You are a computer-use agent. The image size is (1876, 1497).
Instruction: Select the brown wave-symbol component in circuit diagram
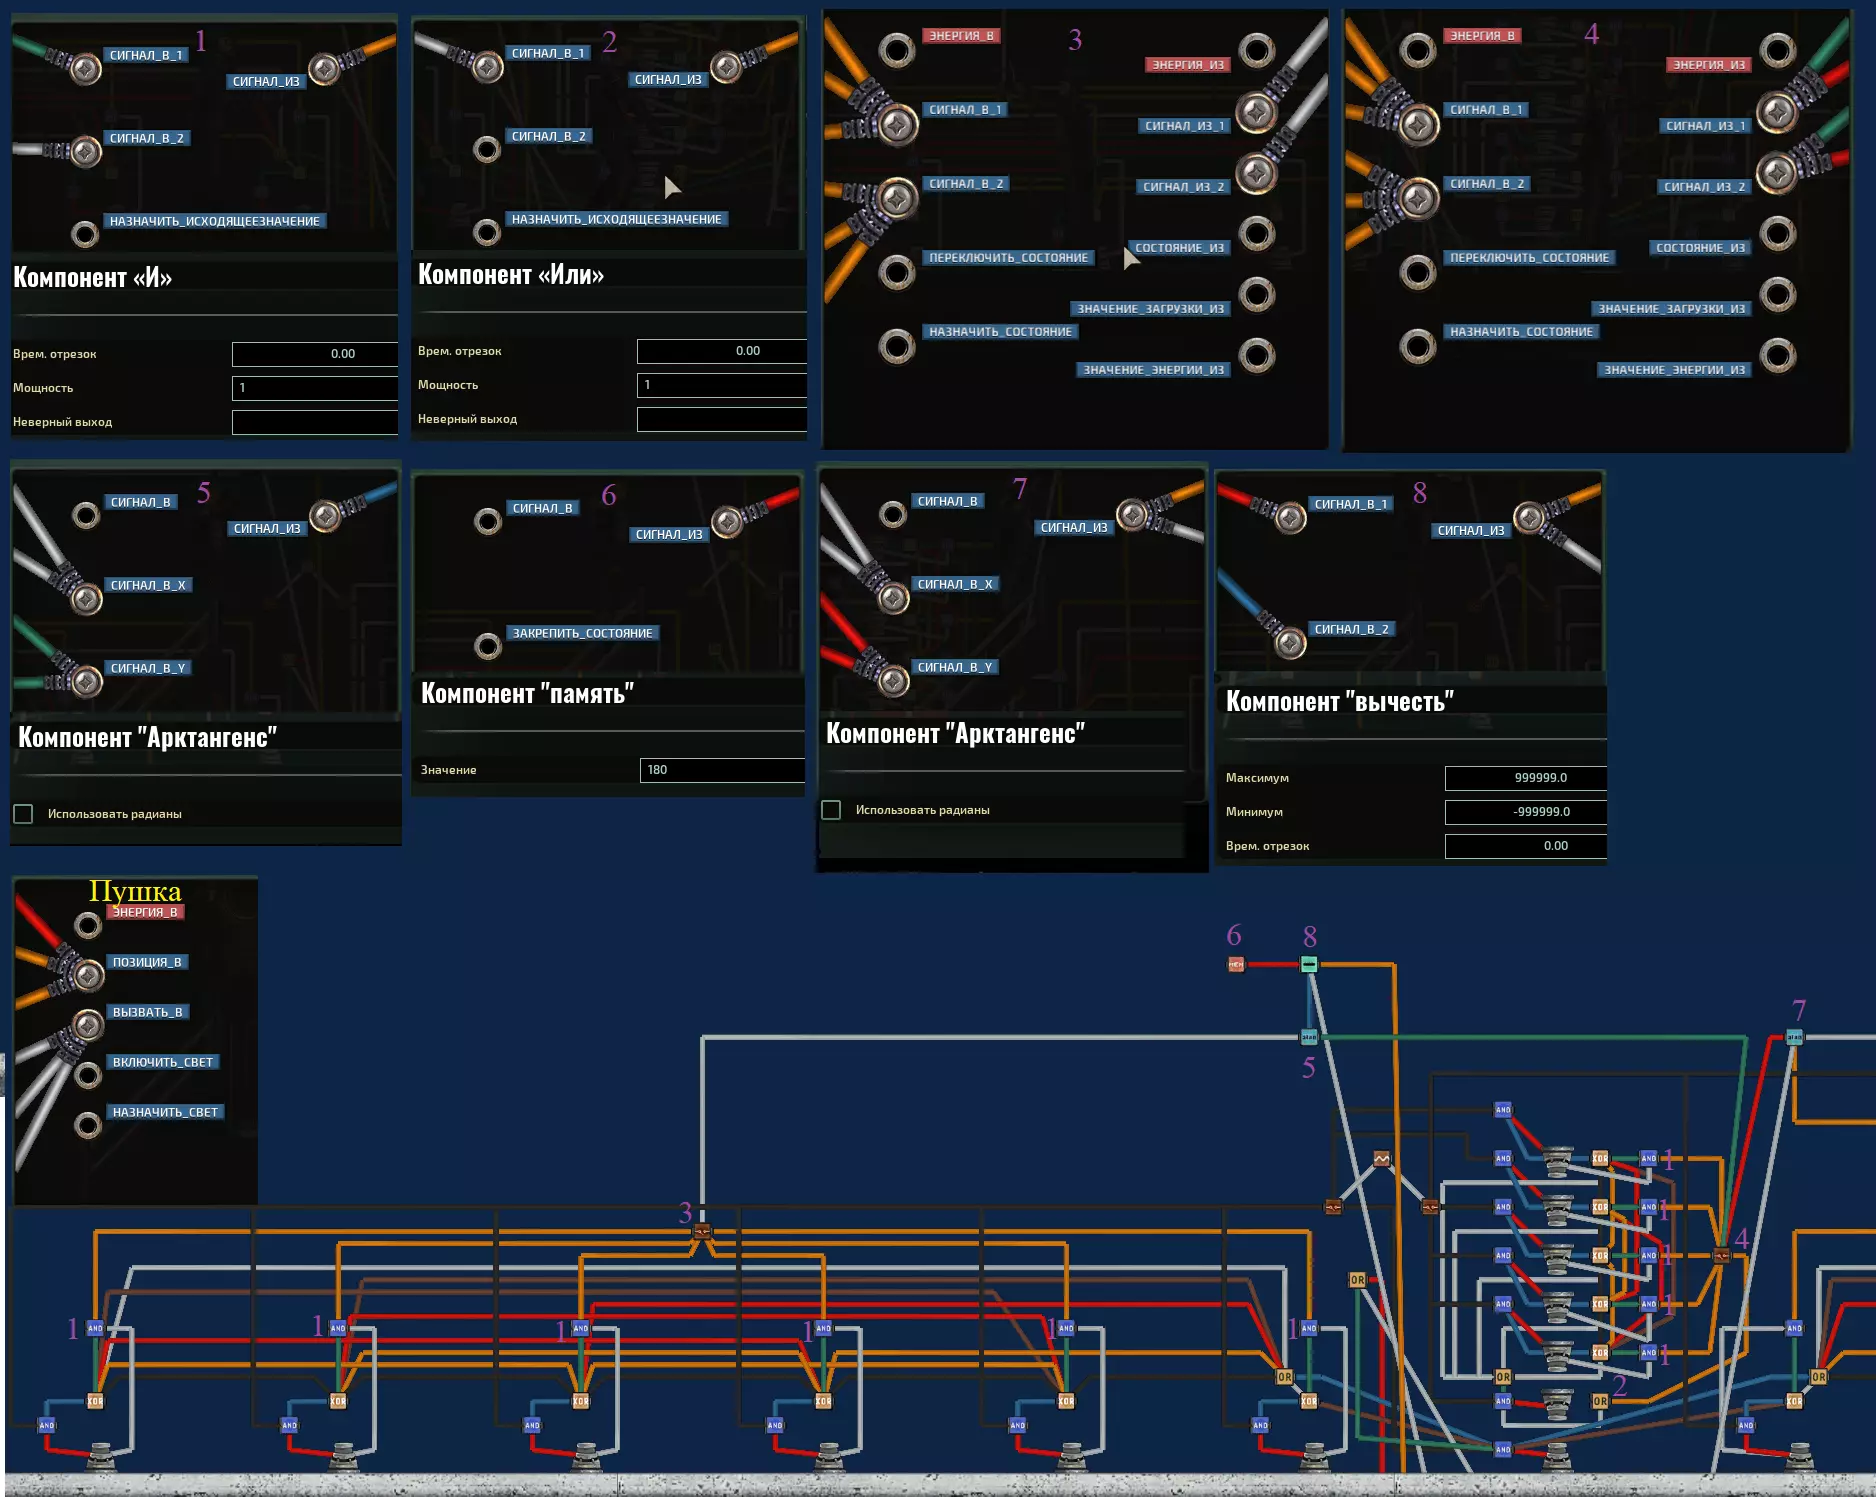coord(1381,1159)
